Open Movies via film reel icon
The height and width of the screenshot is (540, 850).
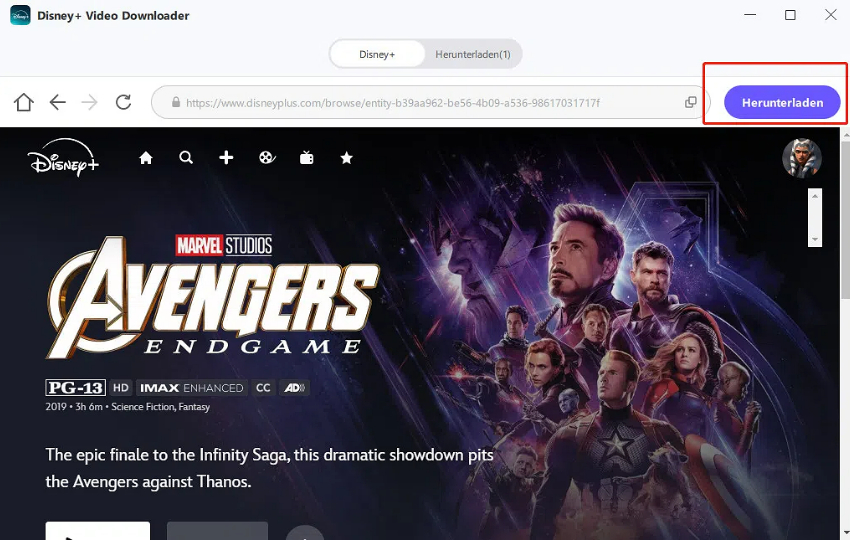(x=266, y=158)
